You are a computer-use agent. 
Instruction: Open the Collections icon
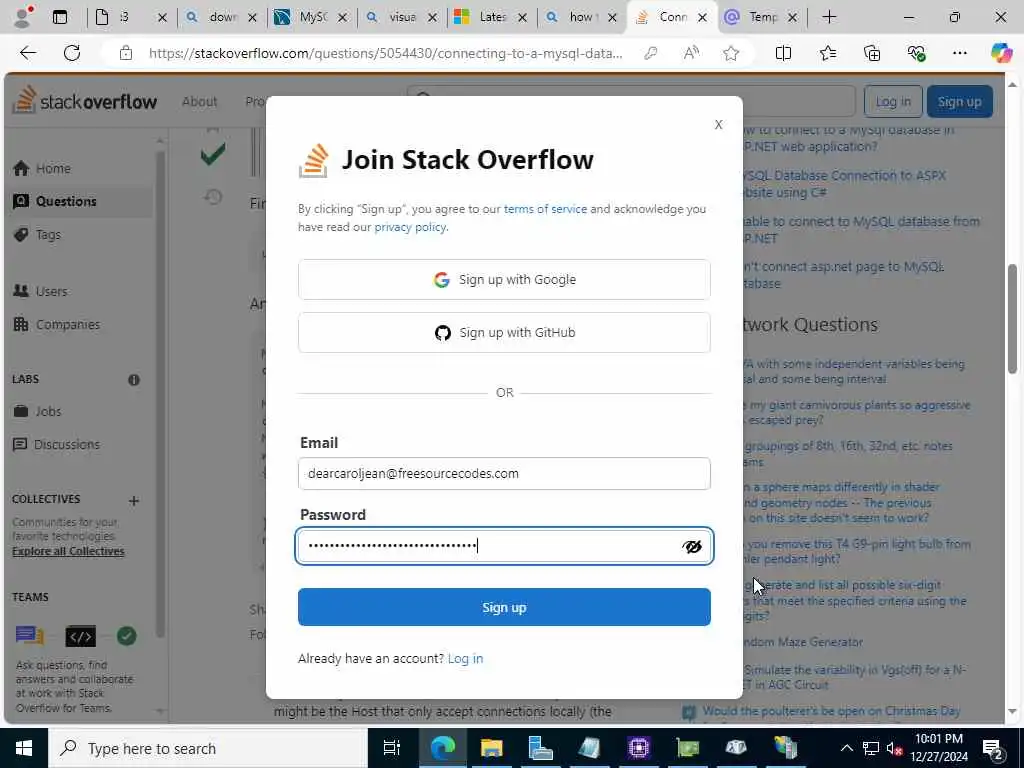pos(872,53)
